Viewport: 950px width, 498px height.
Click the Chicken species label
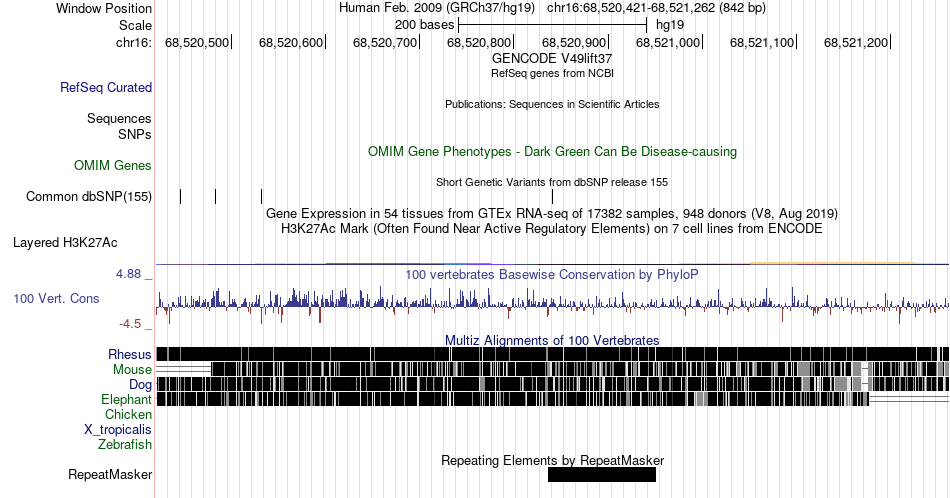128,414
